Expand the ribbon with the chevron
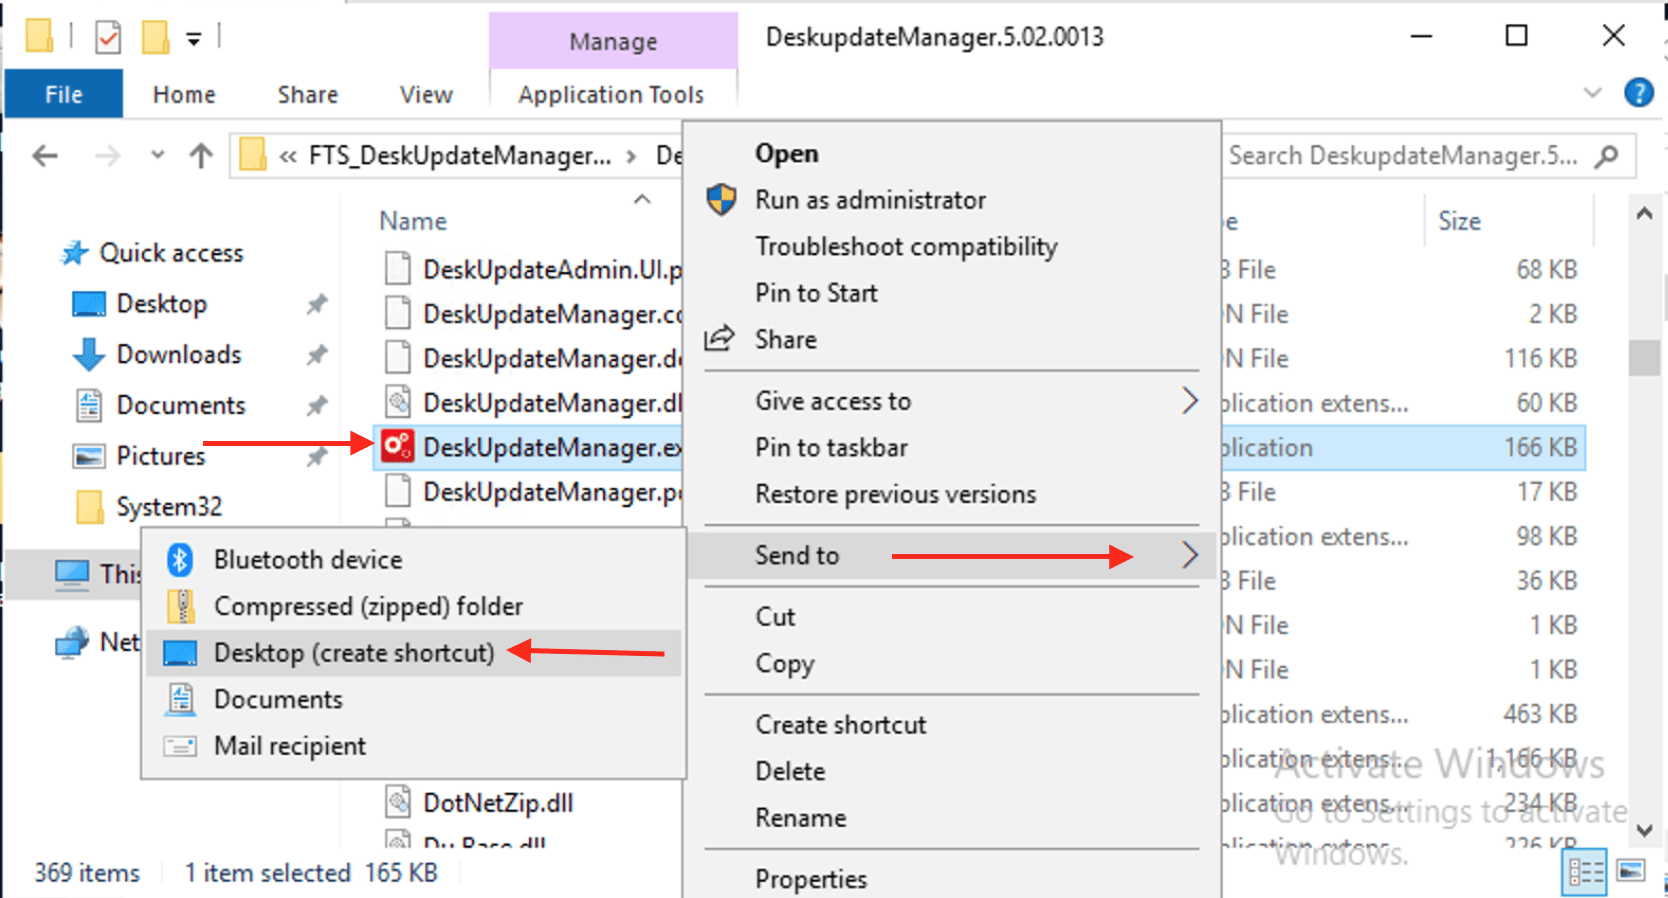Image resolution: width=1668 pixels, height=898 pixels. 1593,93
